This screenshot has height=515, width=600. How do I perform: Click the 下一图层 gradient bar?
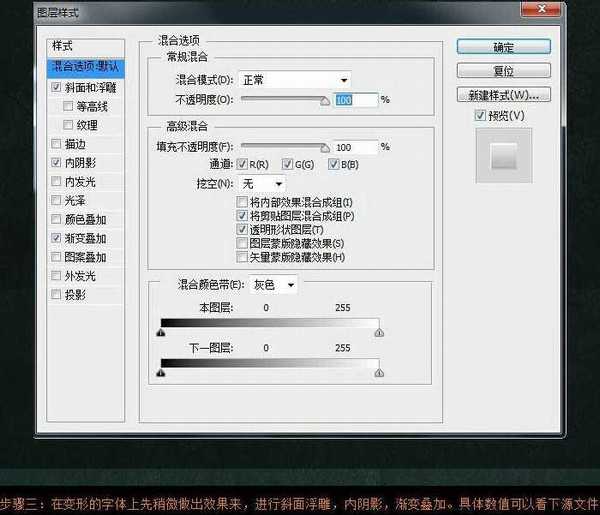270,363
